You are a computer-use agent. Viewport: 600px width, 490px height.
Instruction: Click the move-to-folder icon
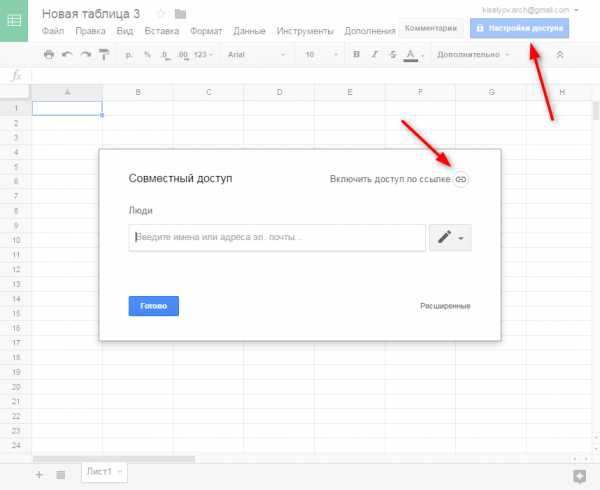coord(180,14)
